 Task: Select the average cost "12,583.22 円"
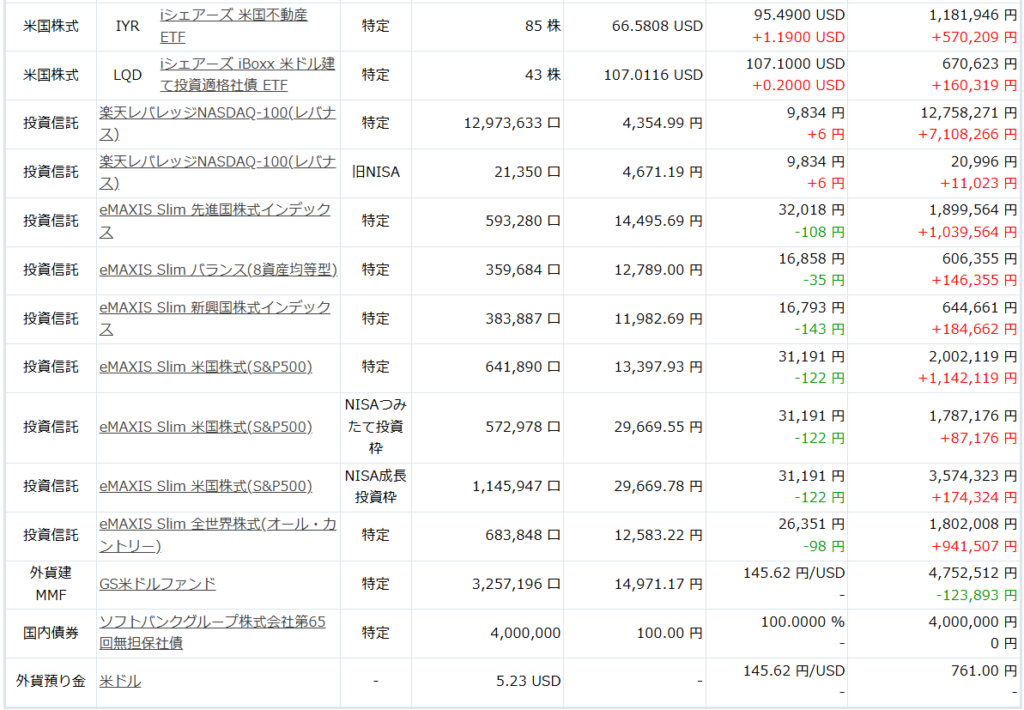pos(658,535)
